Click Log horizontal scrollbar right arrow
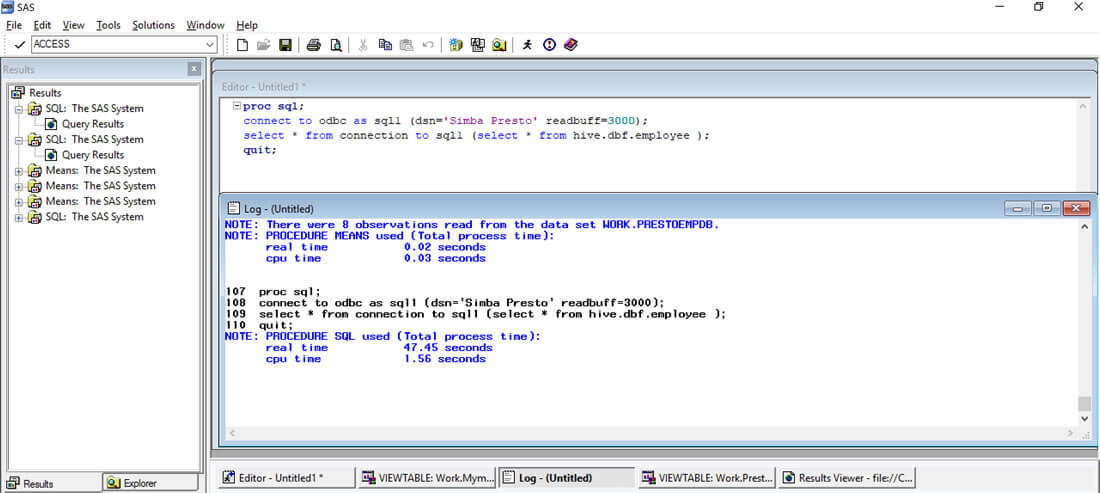 pos(1071,434)
